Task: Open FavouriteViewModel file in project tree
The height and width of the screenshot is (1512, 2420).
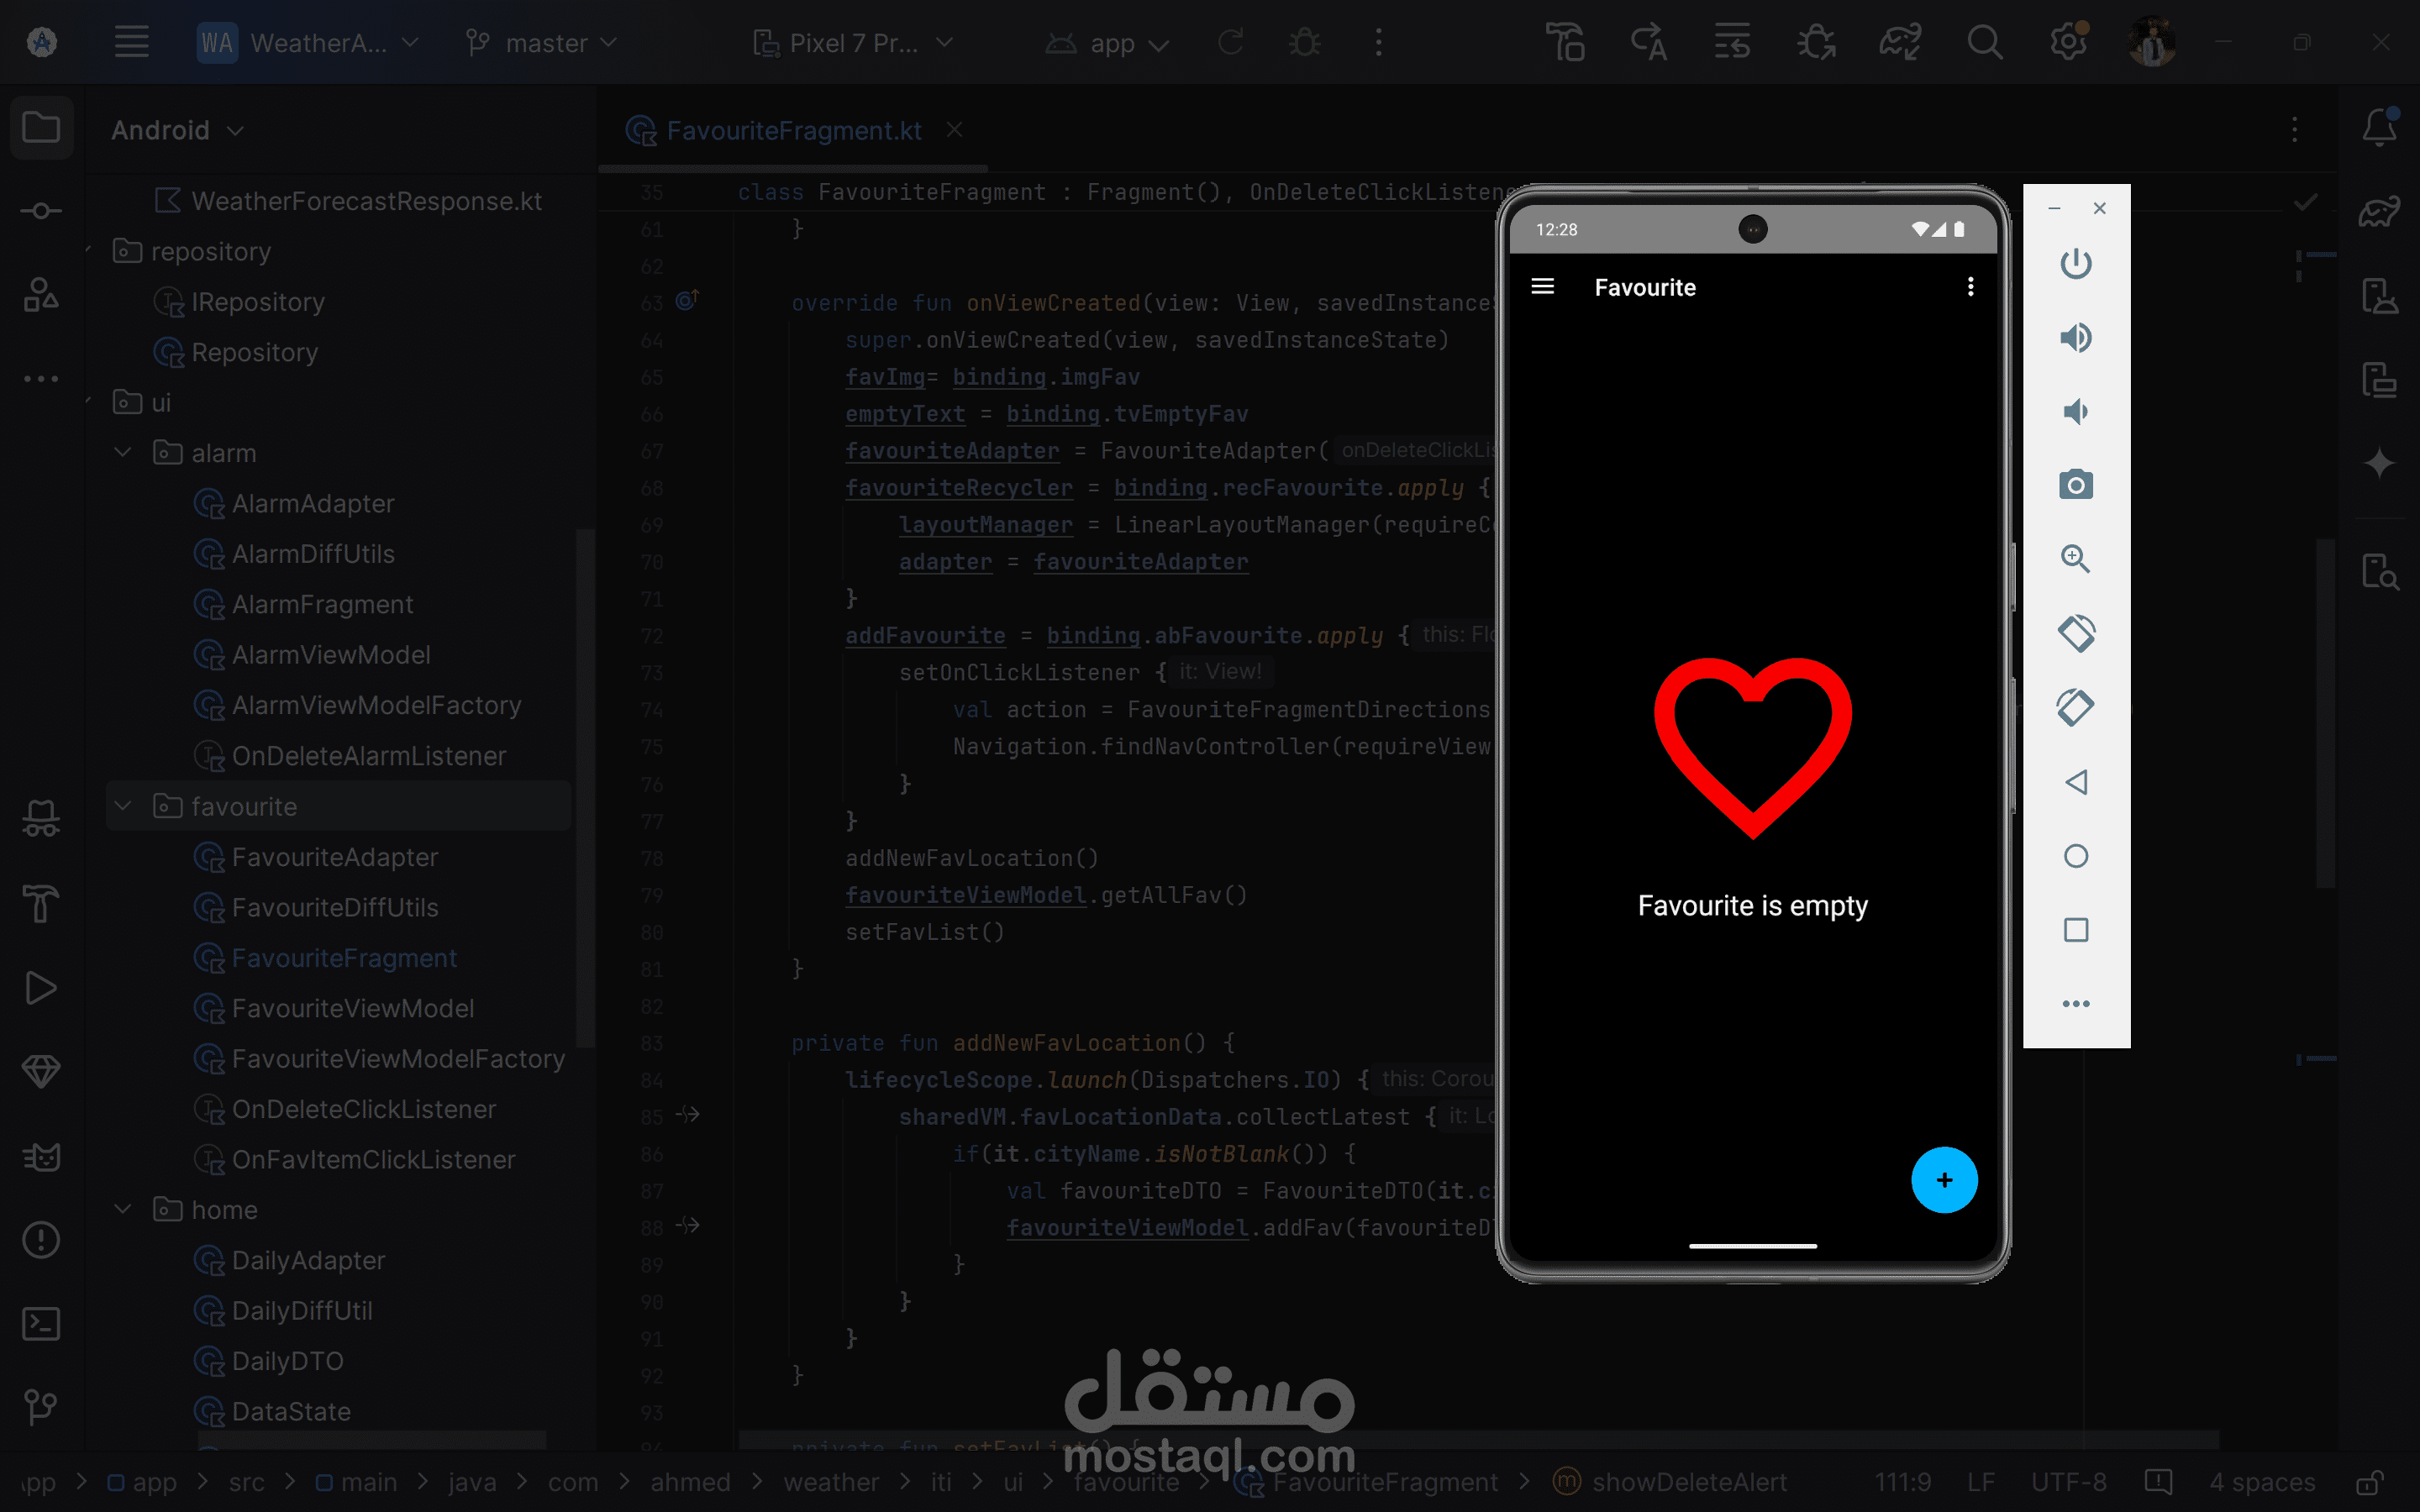Action: [x=352, y=1008]
